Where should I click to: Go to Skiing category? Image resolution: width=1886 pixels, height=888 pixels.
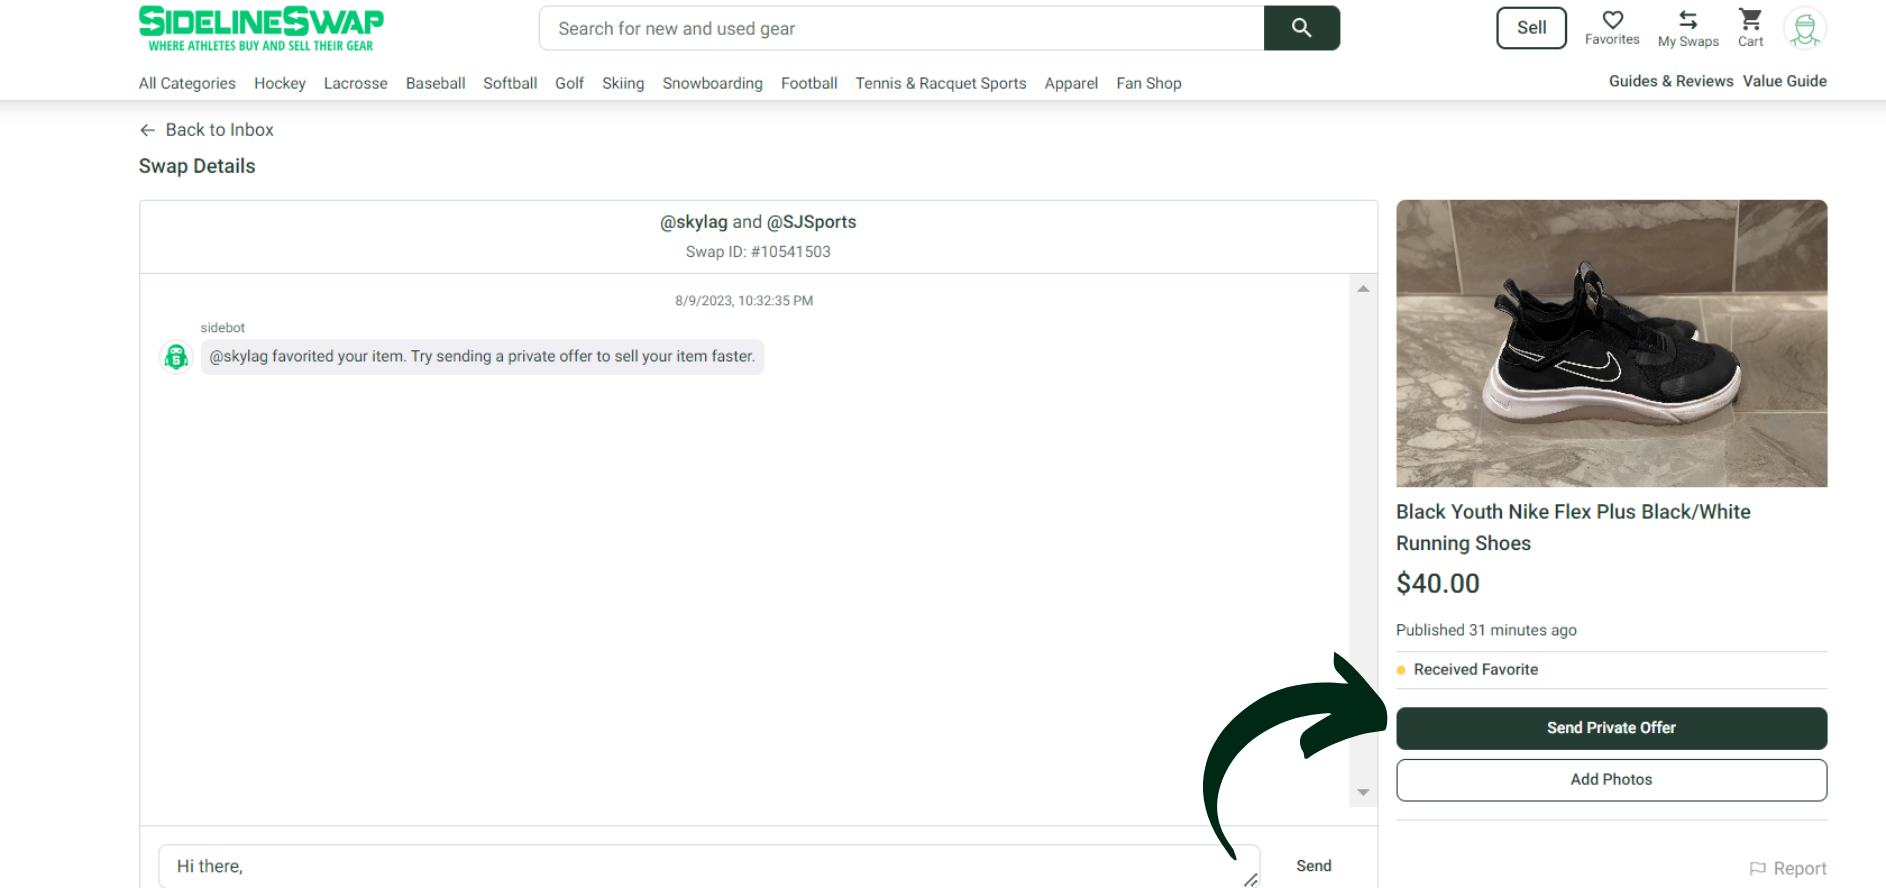click(623, 83)
